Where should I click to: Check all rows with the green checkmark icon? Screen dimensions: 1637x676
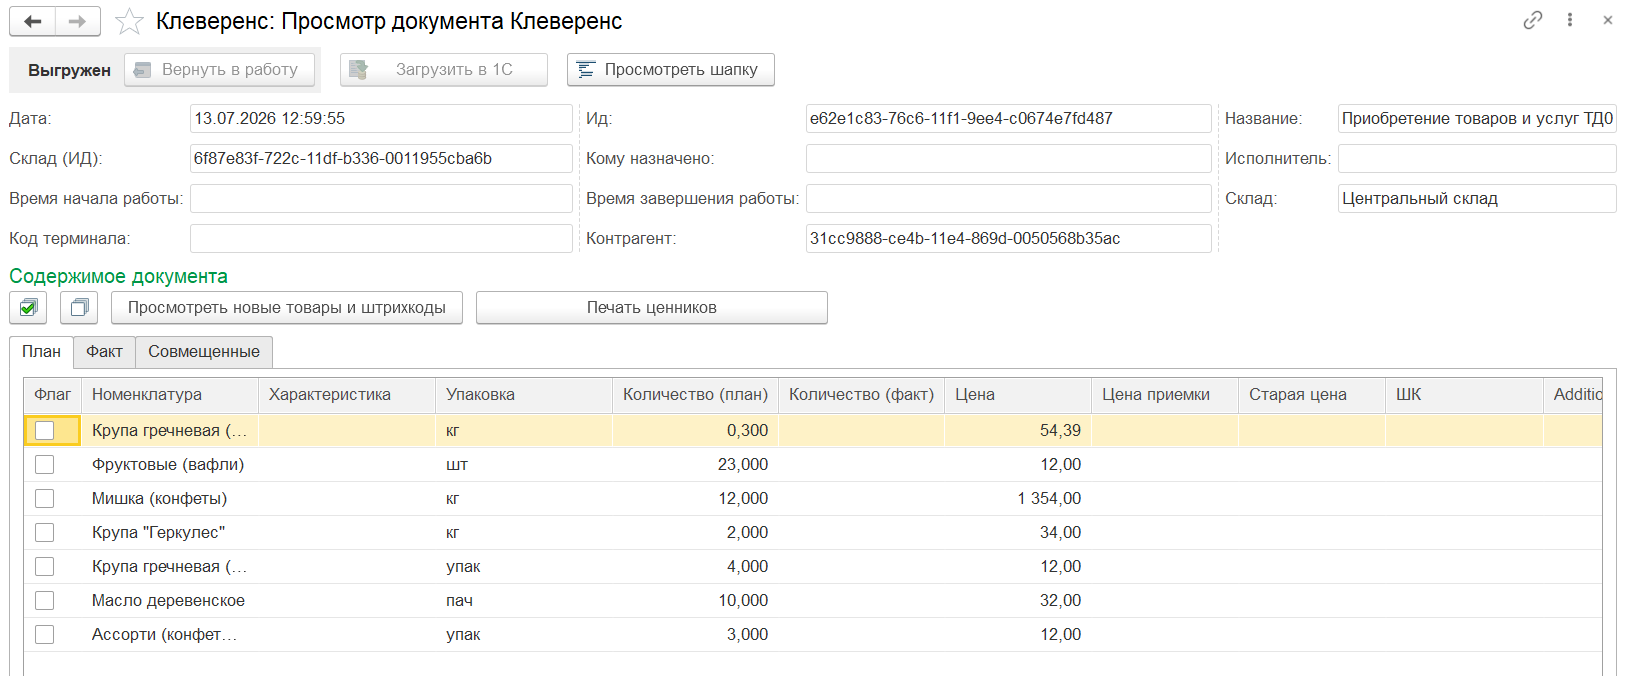coord(28,308)
